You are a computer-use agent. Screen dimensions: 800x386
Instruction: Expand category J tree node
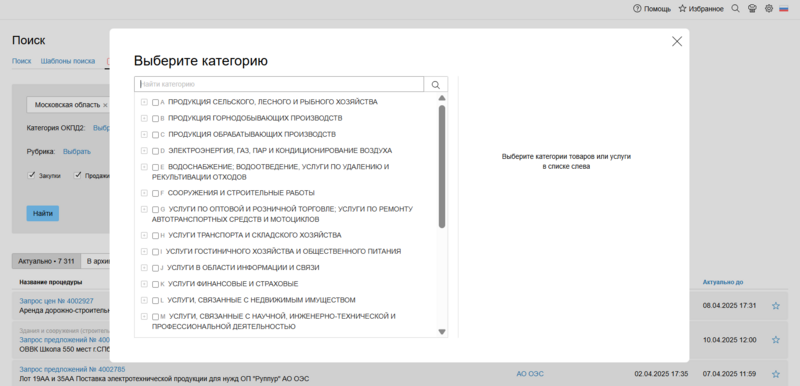click(144, 268)
